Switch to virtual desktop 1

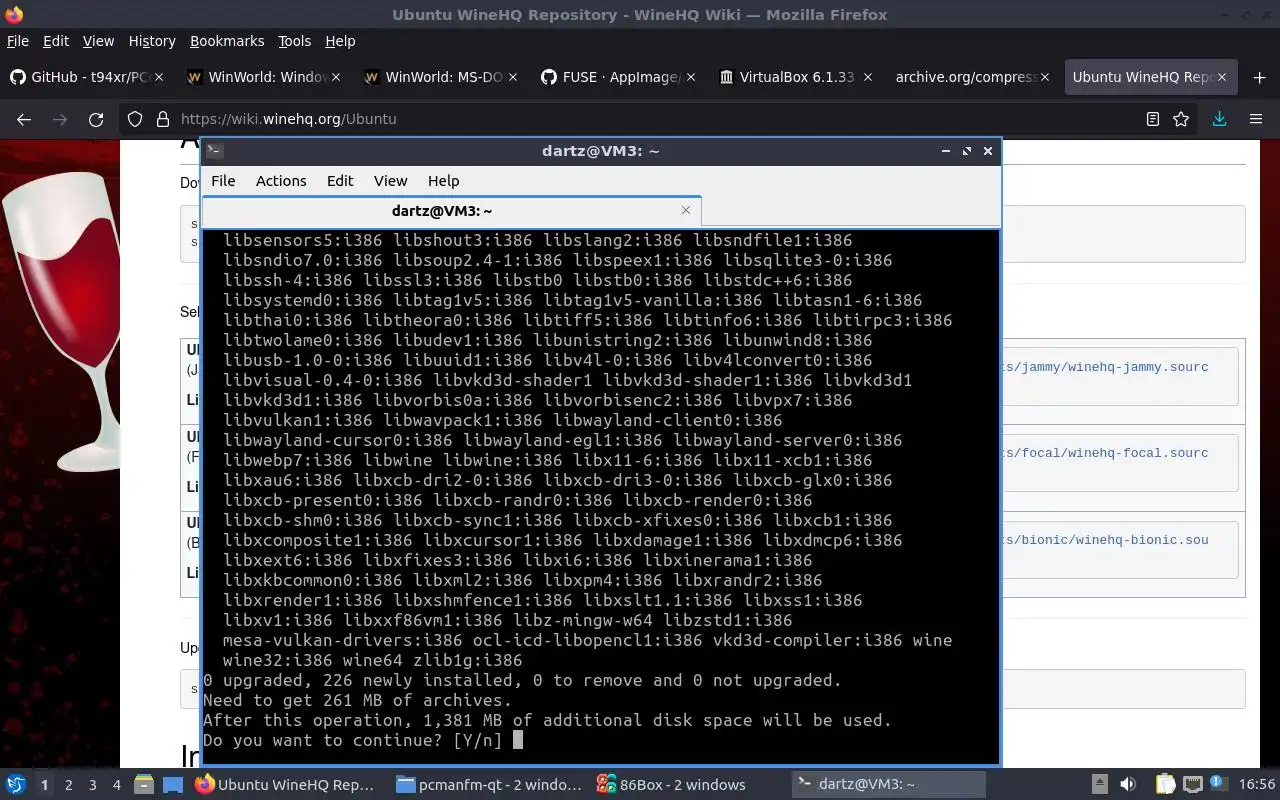(44, 785)
